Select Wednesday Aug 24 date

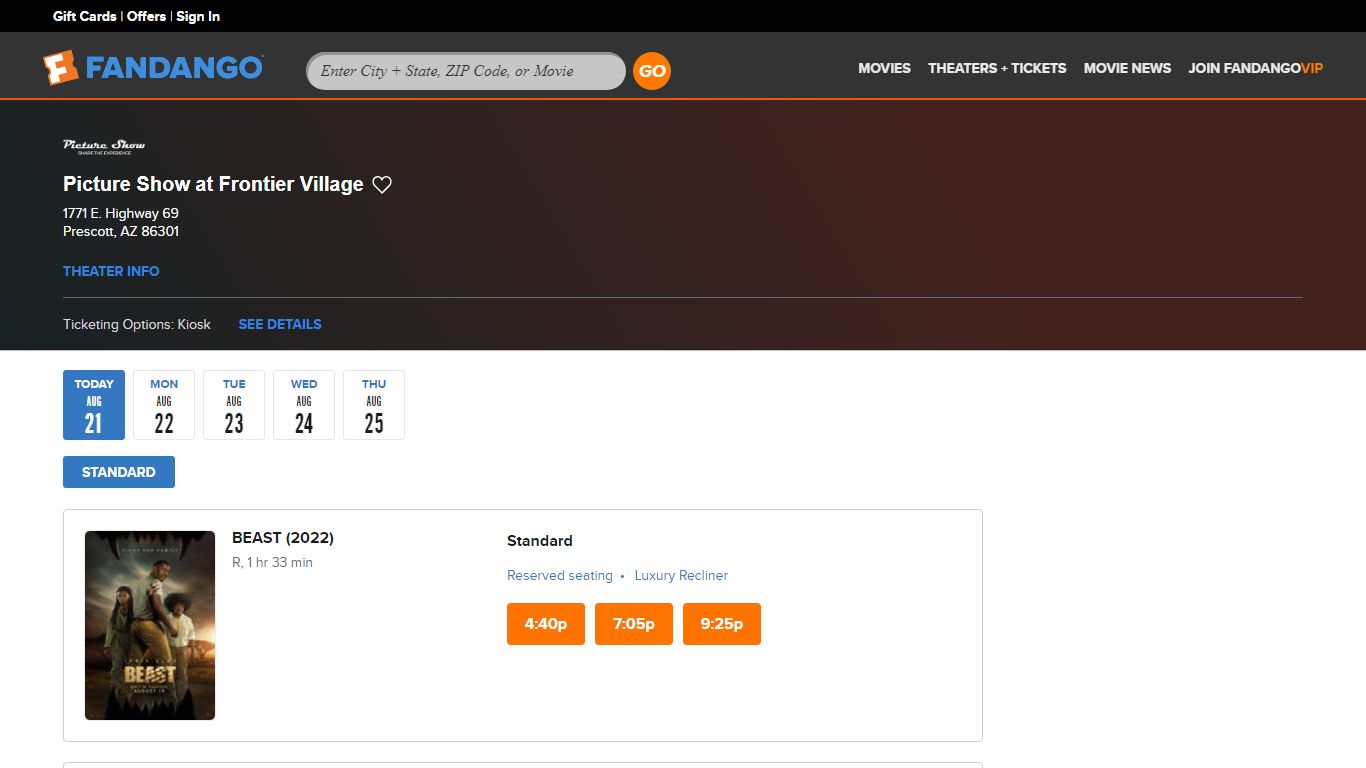[304, 405]
